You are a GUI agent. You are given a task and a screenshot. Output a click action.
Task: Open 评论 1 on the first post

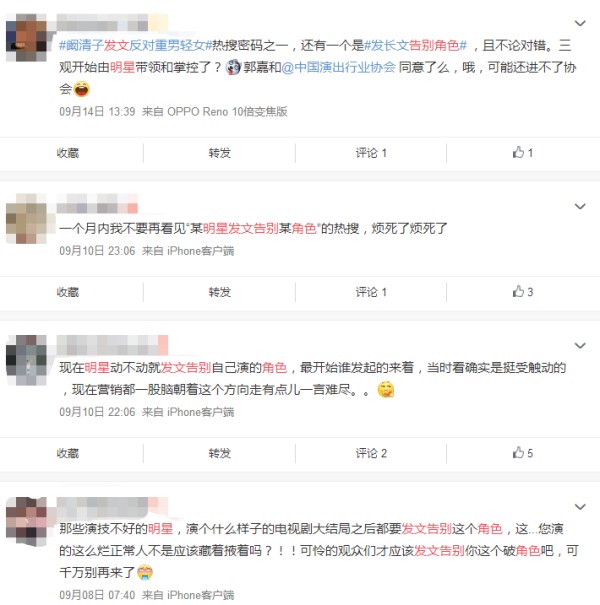pos(371,153)
